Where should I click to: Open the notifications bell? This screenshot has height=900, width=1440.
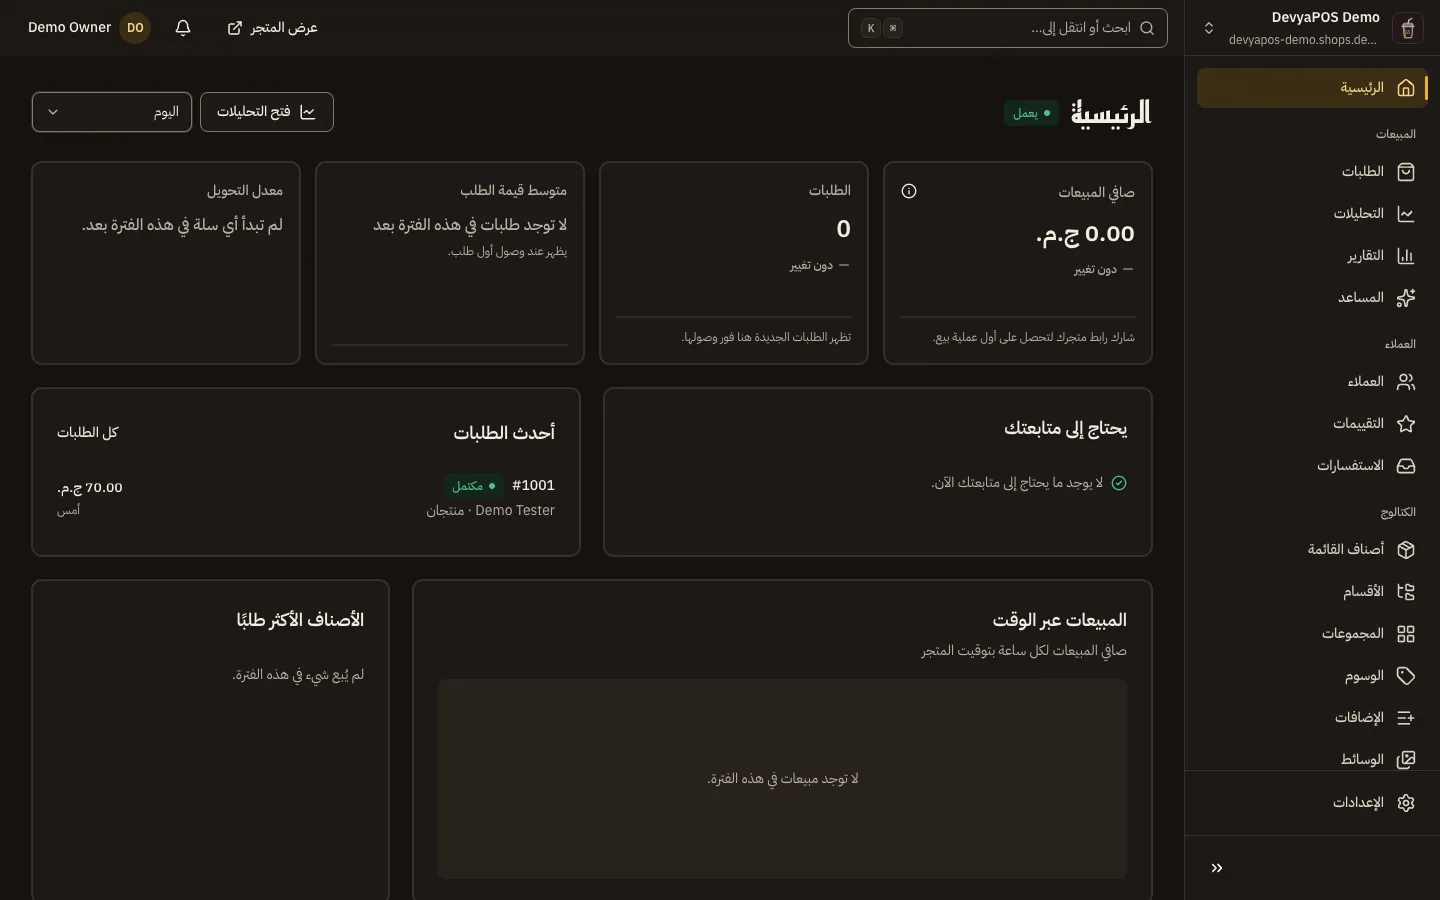click(183, 28)
